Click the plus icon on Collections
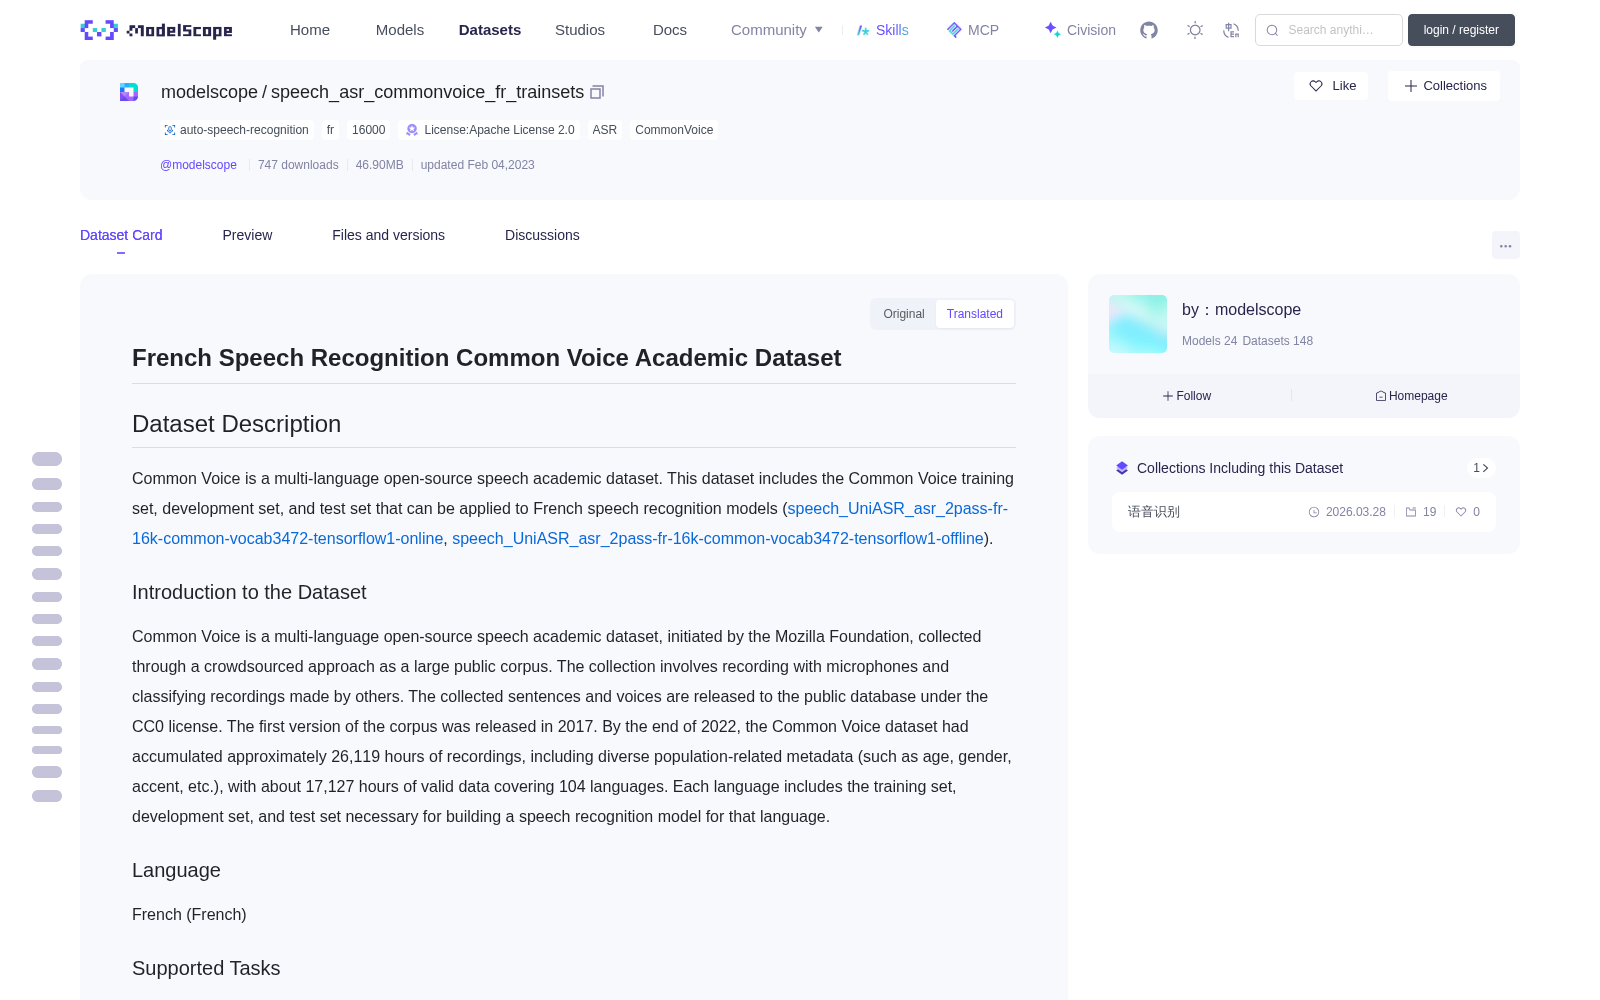The width and height of the screenshot is (1600, 1000). click(1411, 86)
